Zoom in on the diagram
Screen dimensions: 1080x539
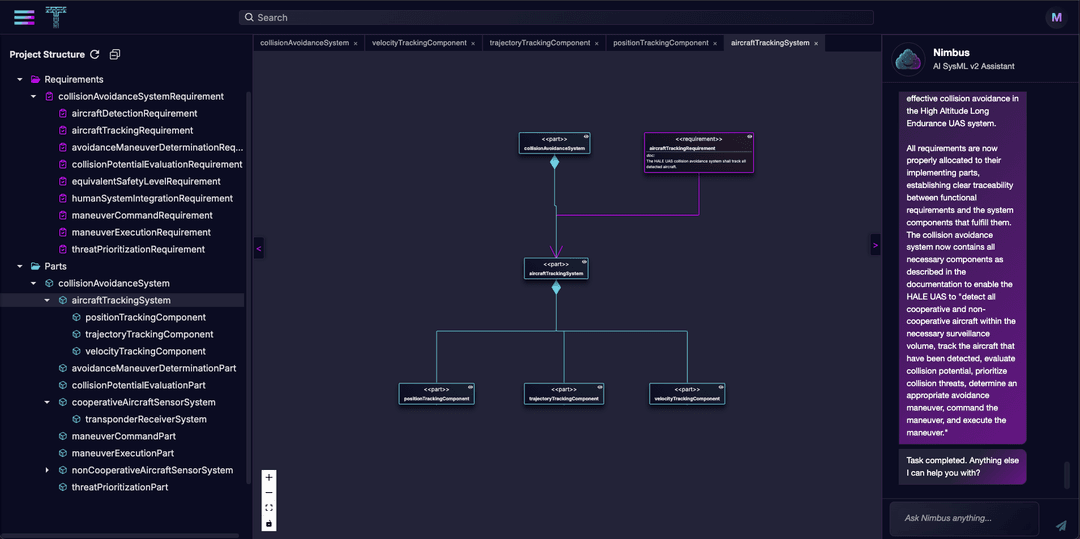click(269, 477)
